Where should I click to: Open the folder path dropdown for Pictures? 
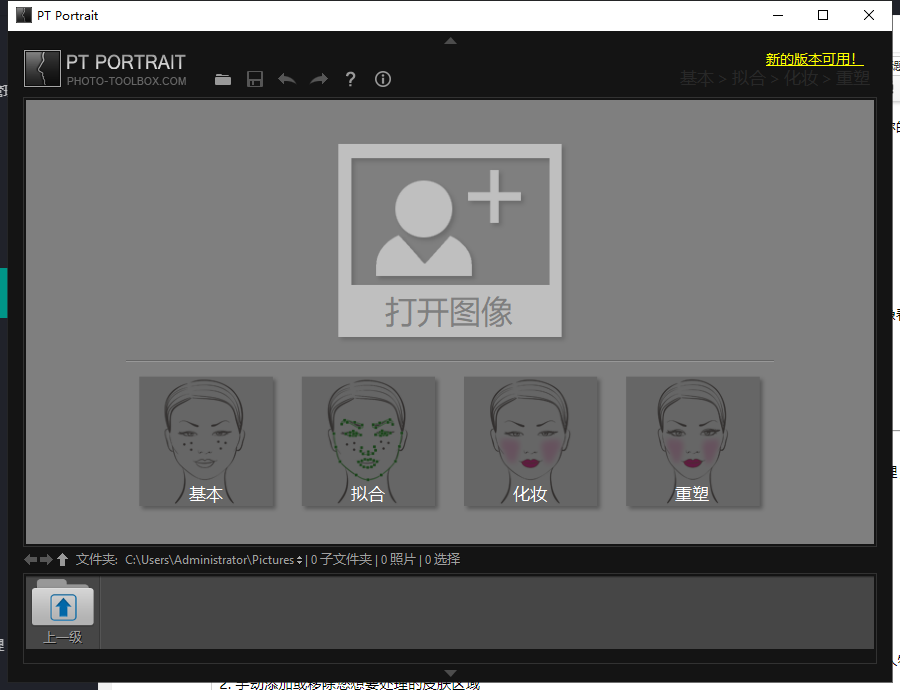pyautogui.click(x=299, y=560)
